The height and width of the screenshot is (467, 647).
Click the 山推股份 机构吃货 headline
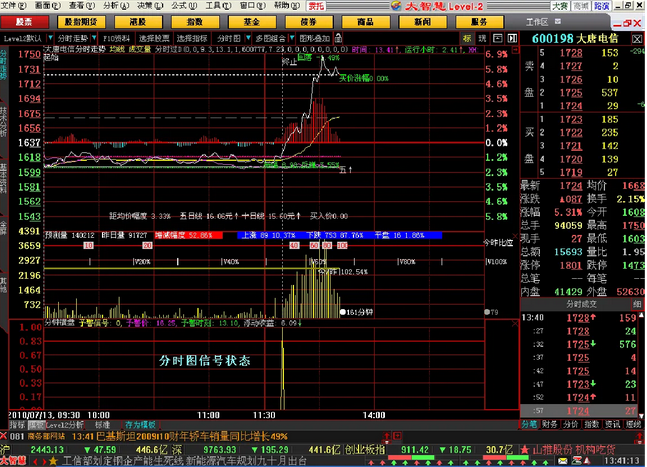click(573, 449)
